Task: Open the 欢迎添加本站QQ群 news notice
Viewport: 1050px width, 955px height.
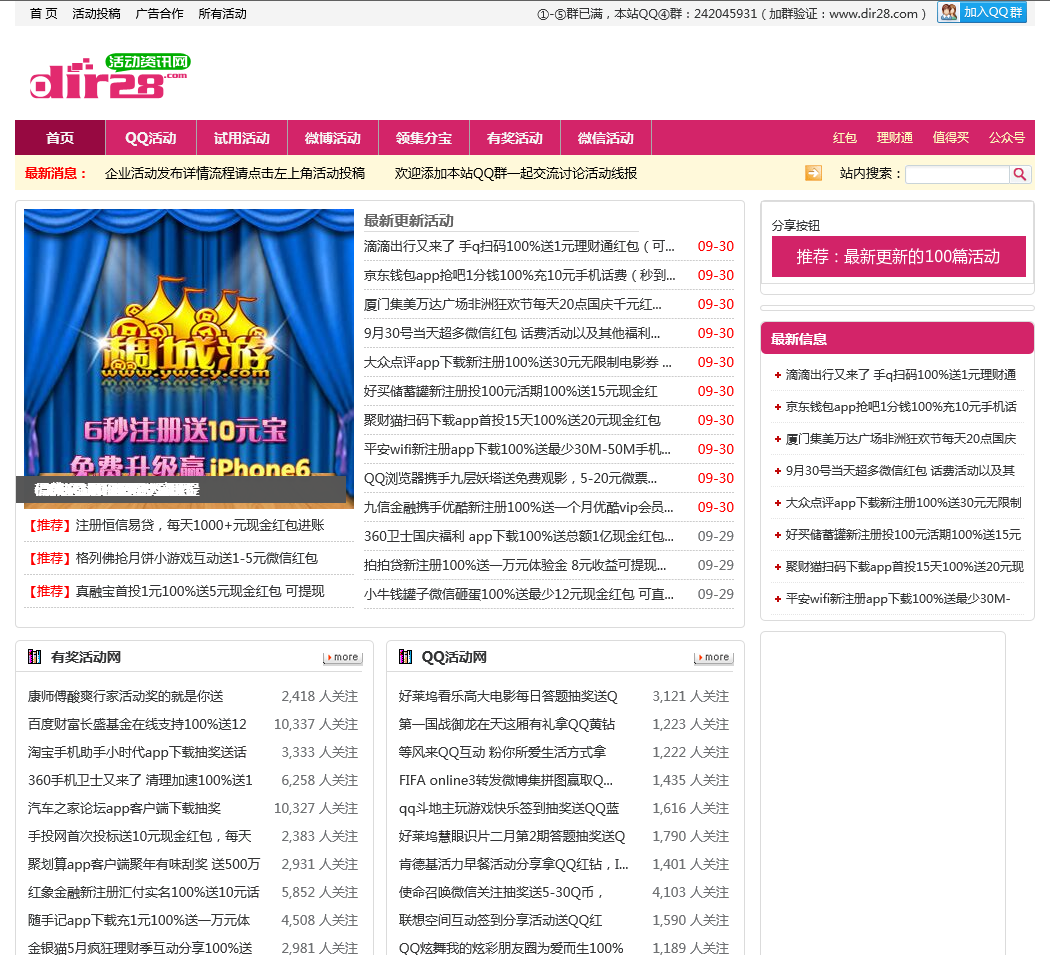Action: click(516, 173)
